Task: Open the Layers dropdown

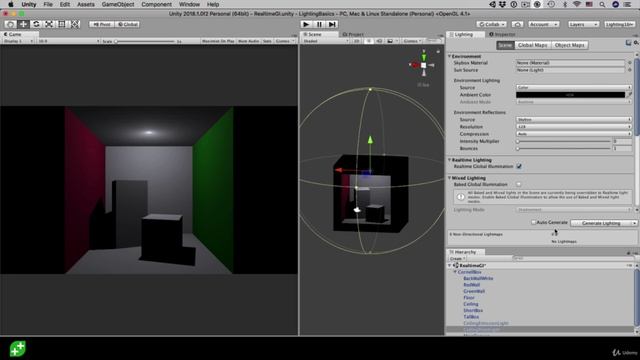Action: (x=583, y=24)
